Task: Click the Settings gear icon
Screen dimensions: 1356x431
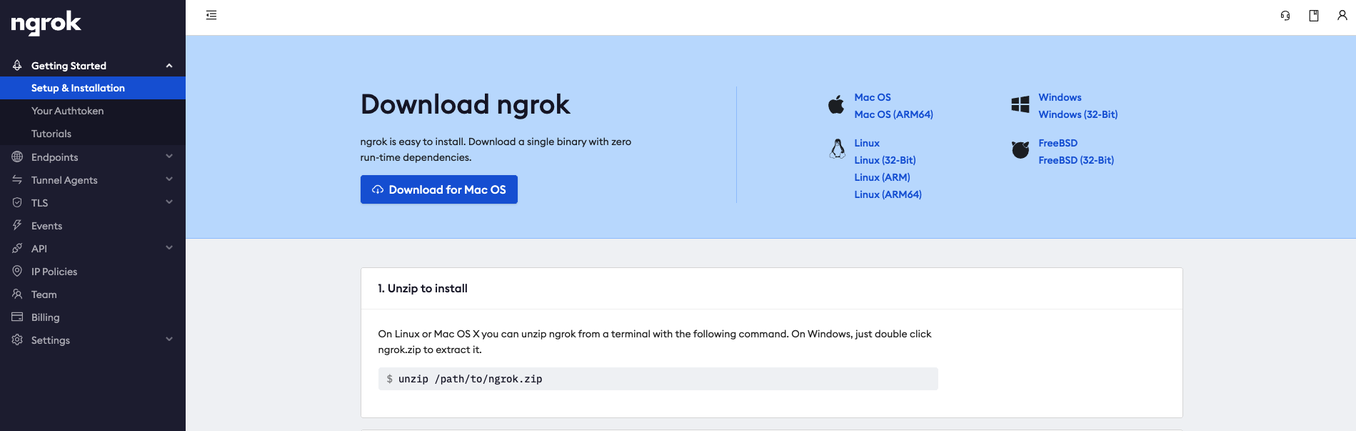Action: coord(17,341)
